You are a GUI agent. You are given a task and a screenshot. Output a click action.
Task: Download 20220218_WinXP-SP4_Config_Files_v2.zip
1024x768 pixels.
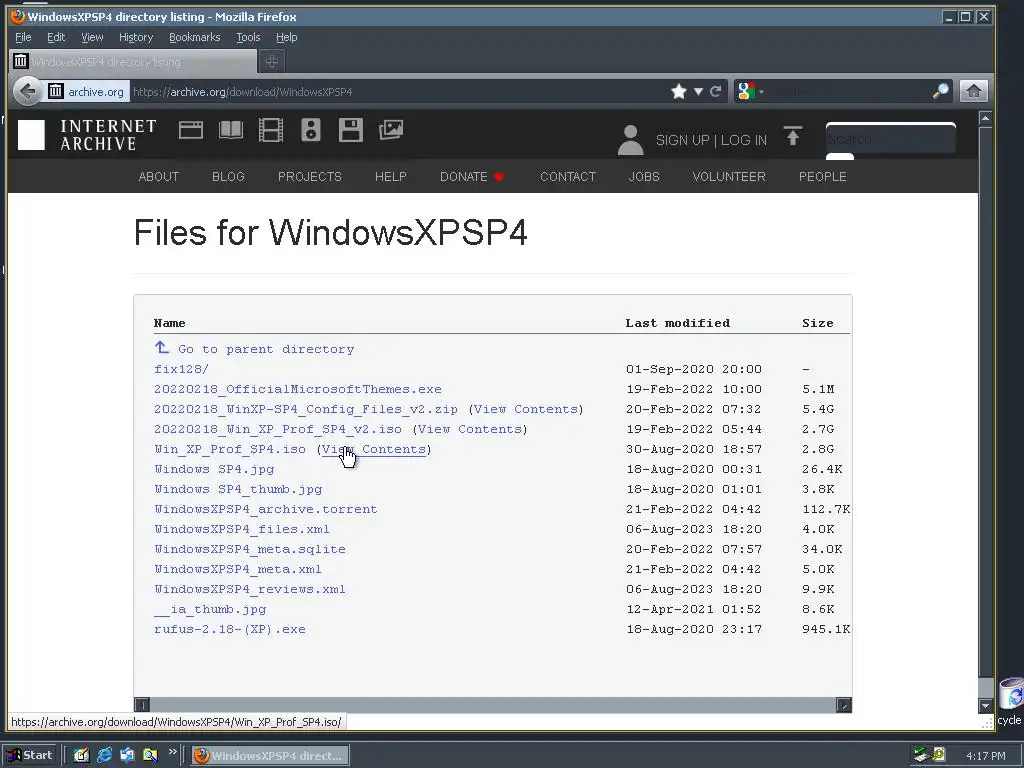(x=306, y=409)
